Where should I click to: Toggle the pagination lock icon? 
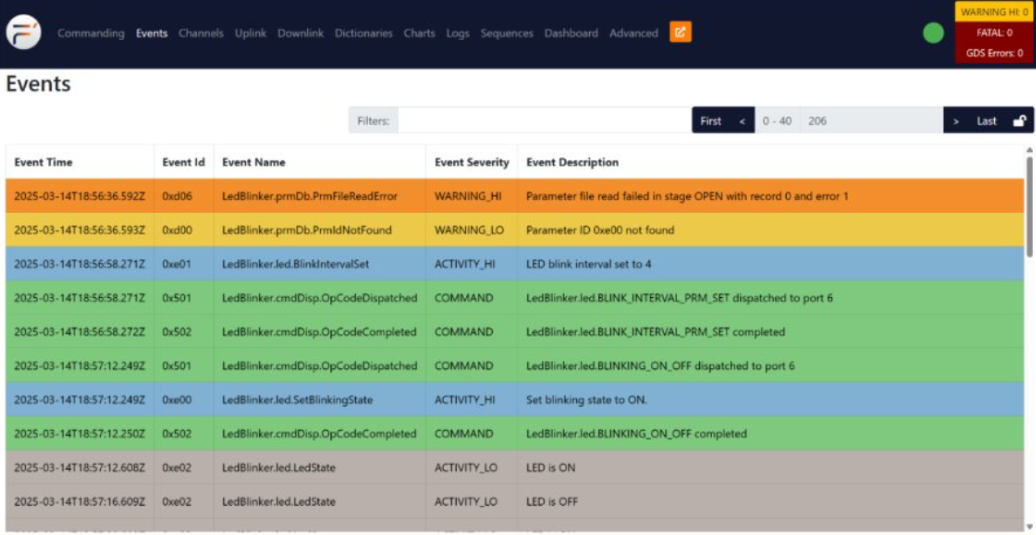tap(1020, 121)
